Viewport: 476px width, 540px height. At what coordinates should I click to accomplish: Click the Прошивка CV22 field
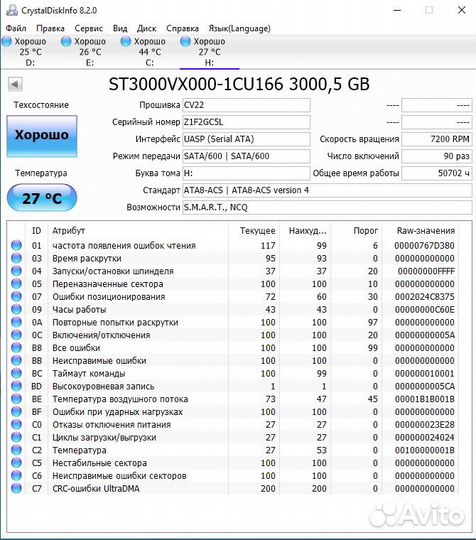point(246,105)
